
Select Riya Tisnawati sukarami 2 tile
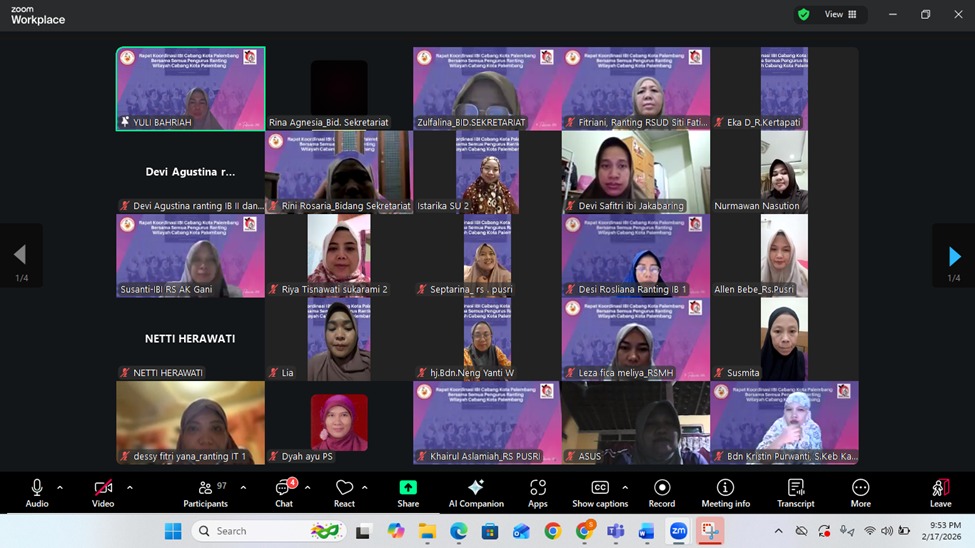[339, 256]
